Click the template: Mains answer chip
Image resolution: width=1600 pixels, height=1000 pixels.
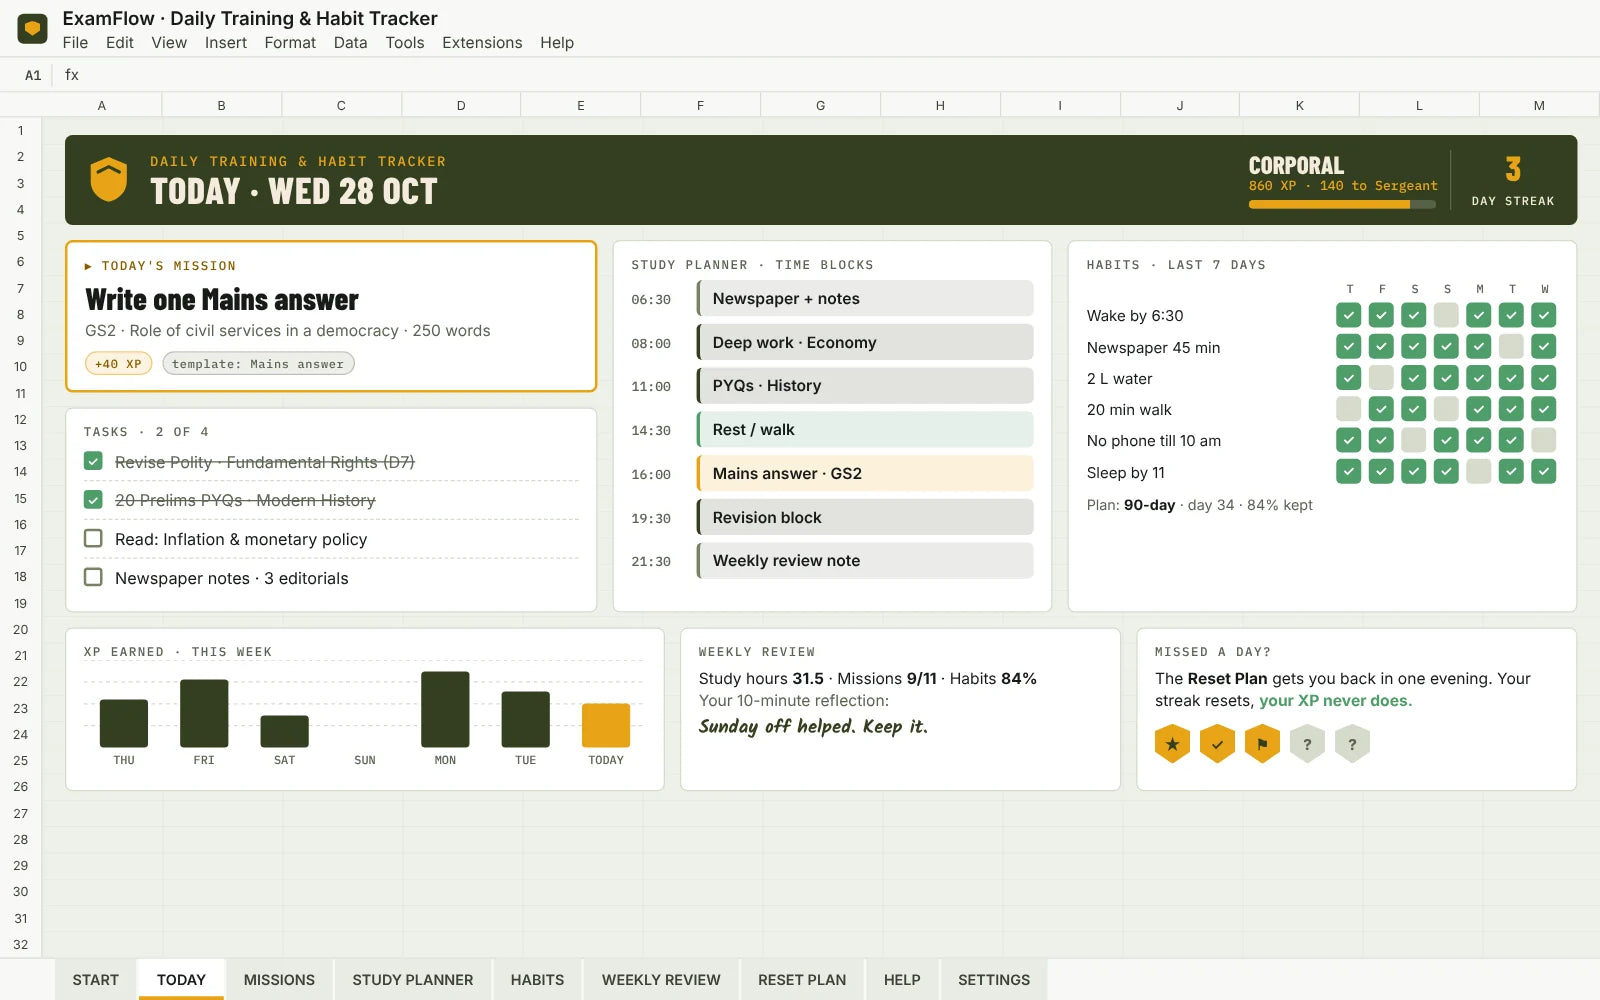point(258,364)
